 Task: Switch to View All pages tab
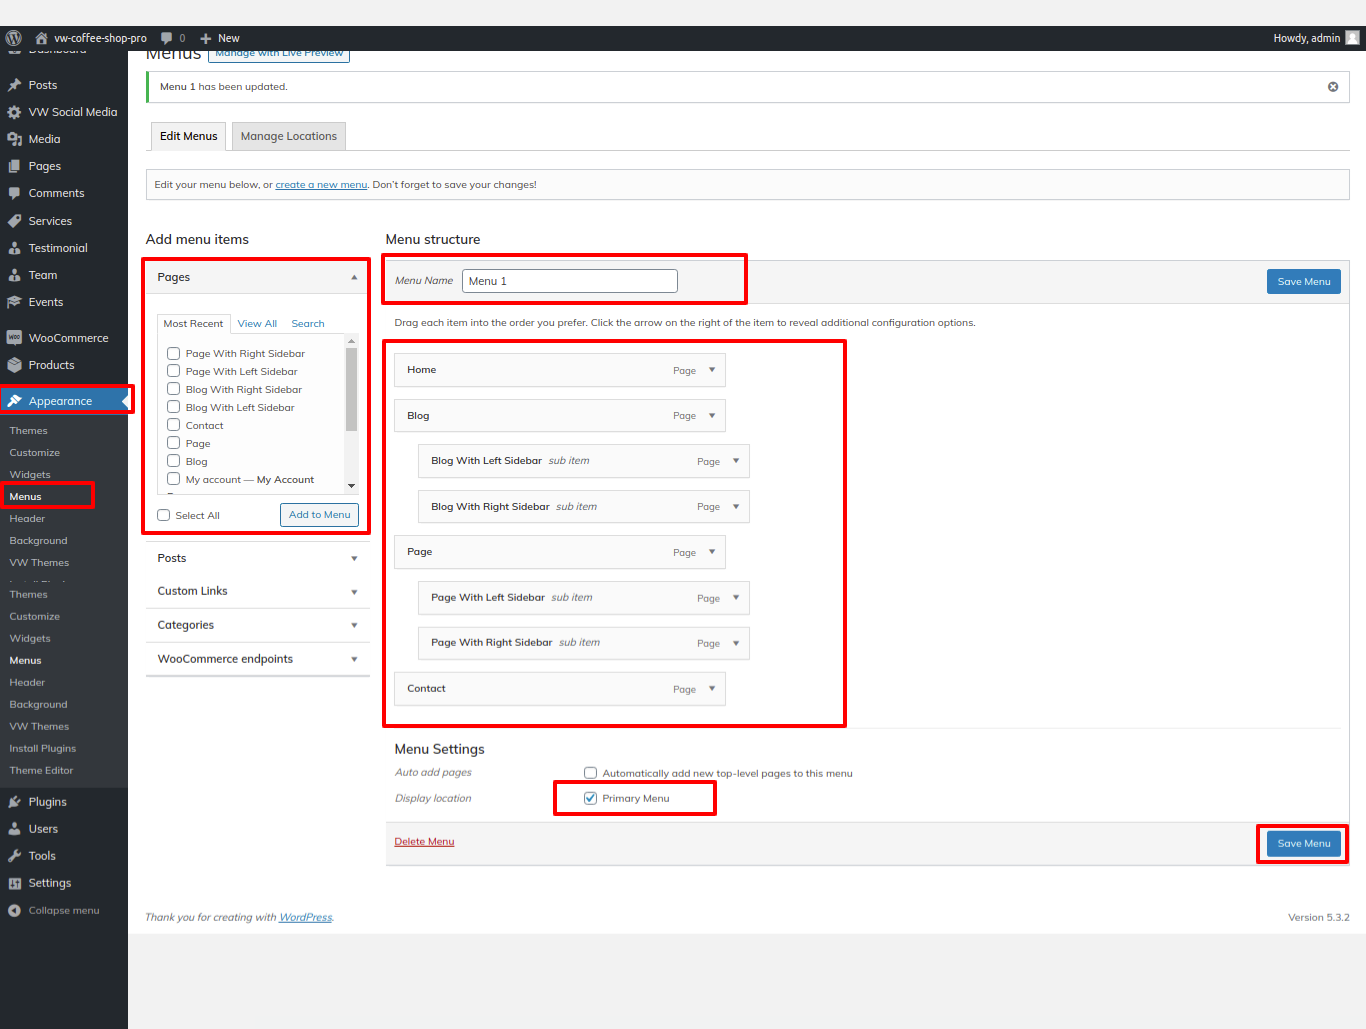click(257, 324)
